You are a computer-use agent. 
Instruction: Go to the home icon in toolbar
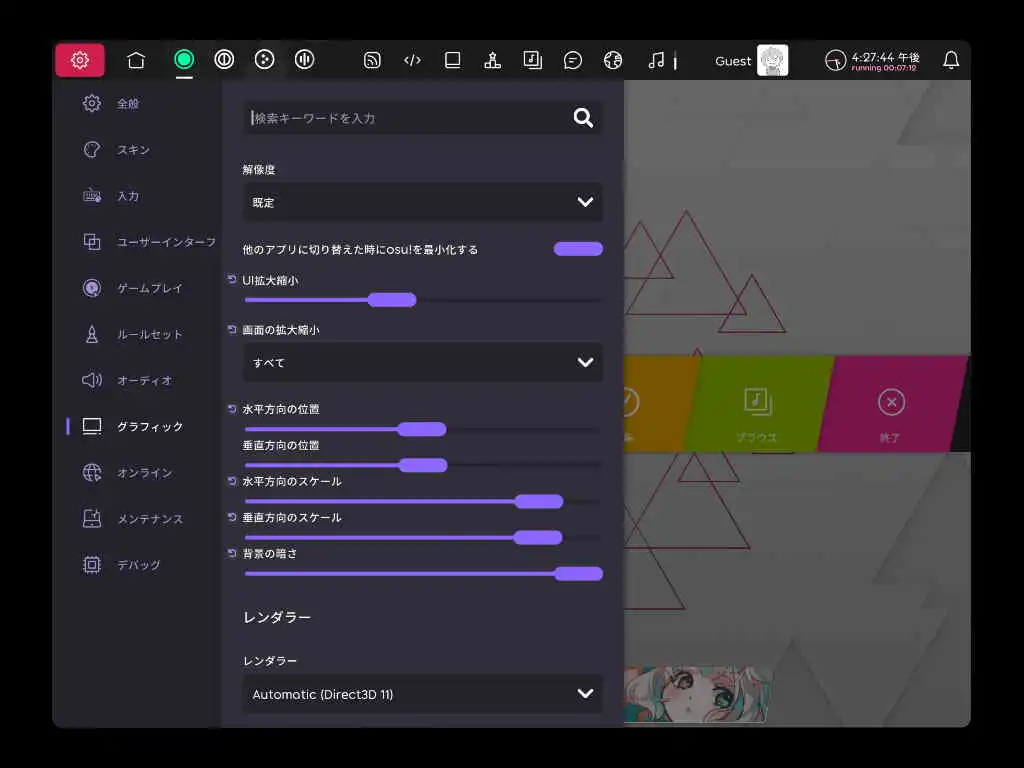[x=136, y=60]
